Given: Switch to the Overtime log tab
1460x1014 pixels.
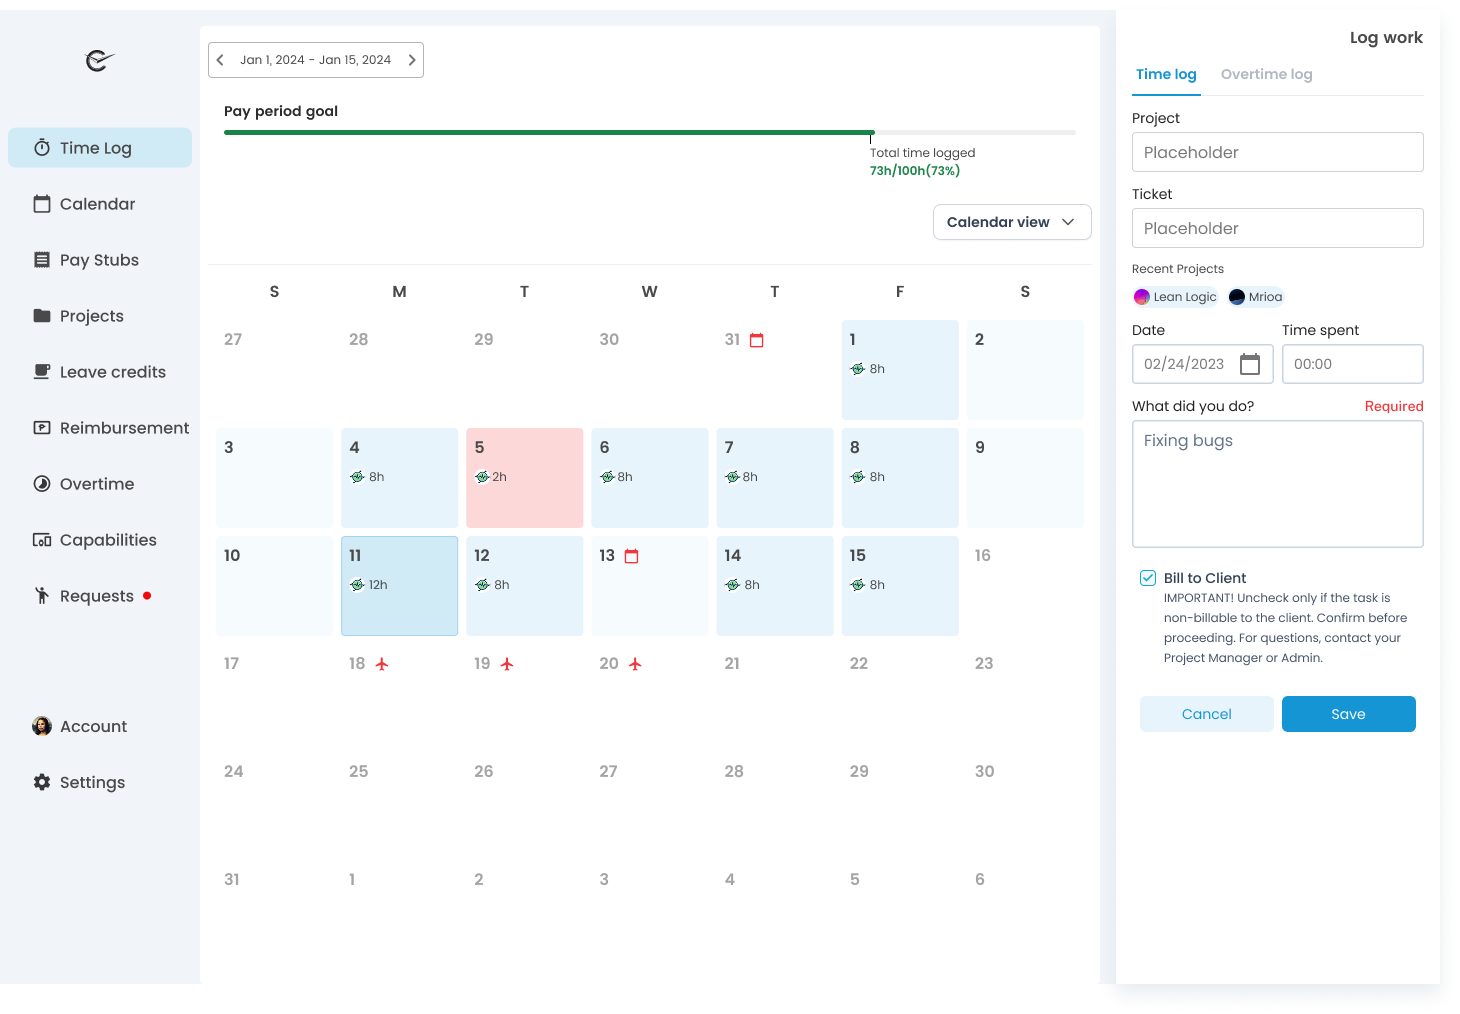Looking at the screenshot, I should 1266,74.
